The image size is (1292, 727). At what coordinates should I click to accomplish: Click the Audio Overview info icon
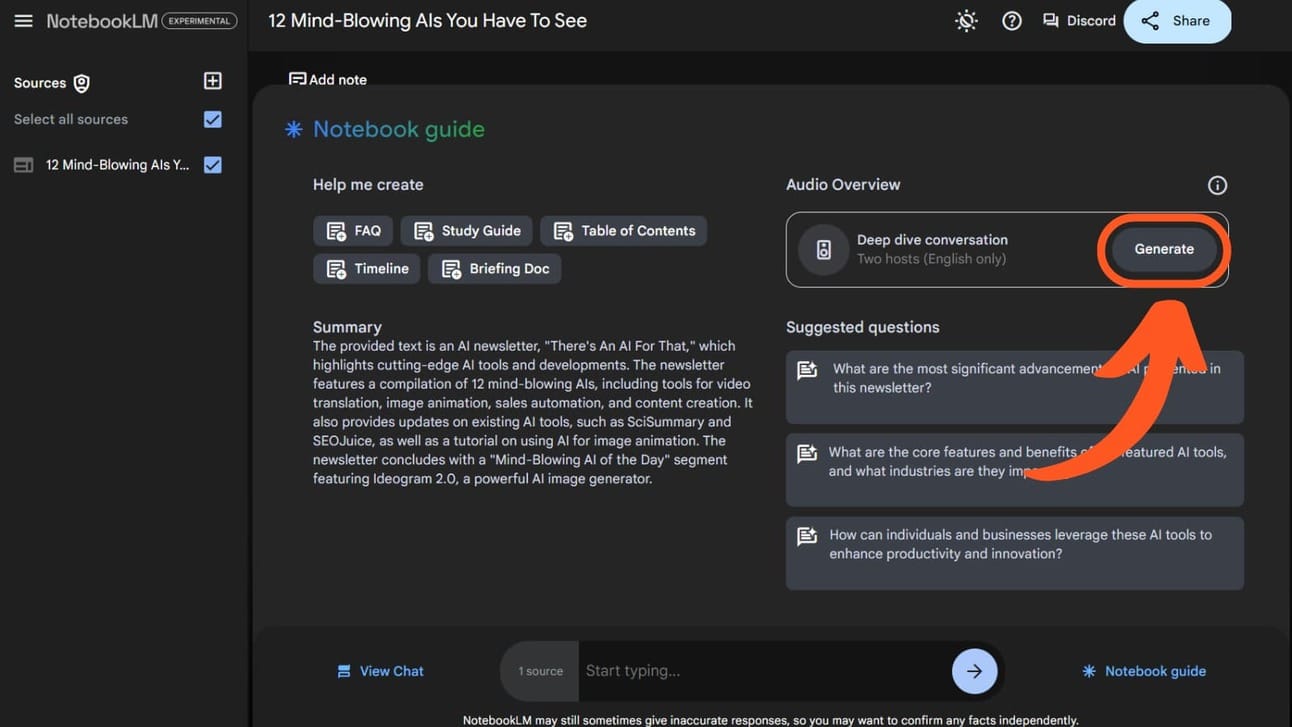point(1217,185)
